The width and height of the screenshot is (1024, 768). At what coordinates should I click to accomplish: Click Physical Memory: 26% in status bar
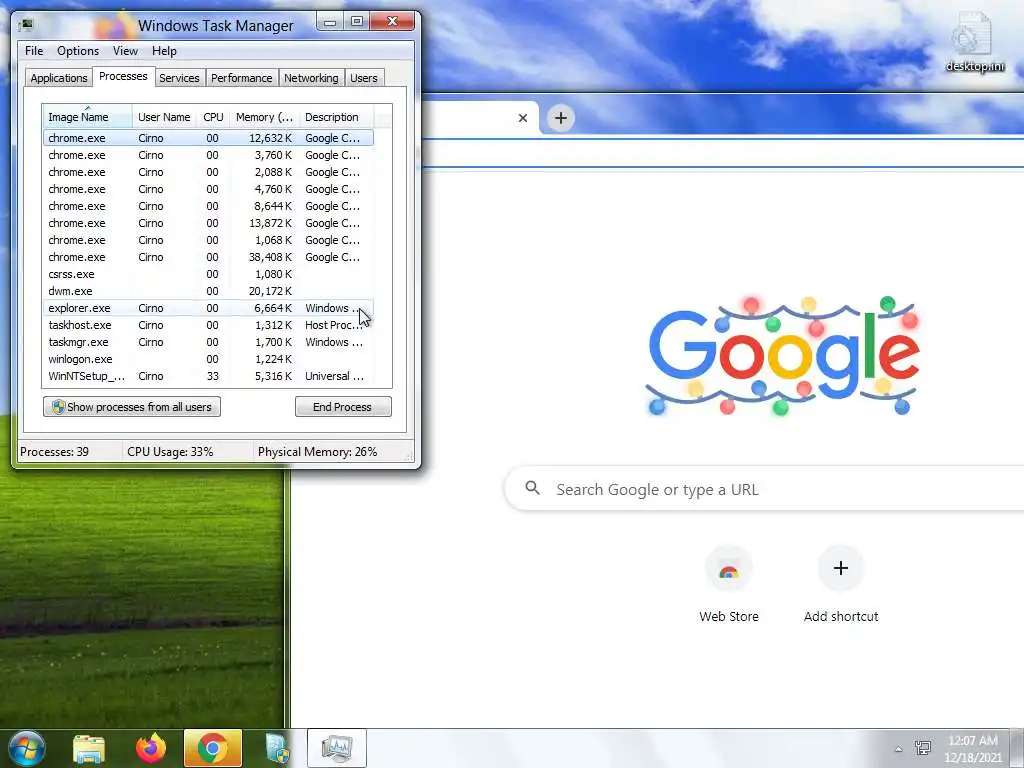(317, 451)
